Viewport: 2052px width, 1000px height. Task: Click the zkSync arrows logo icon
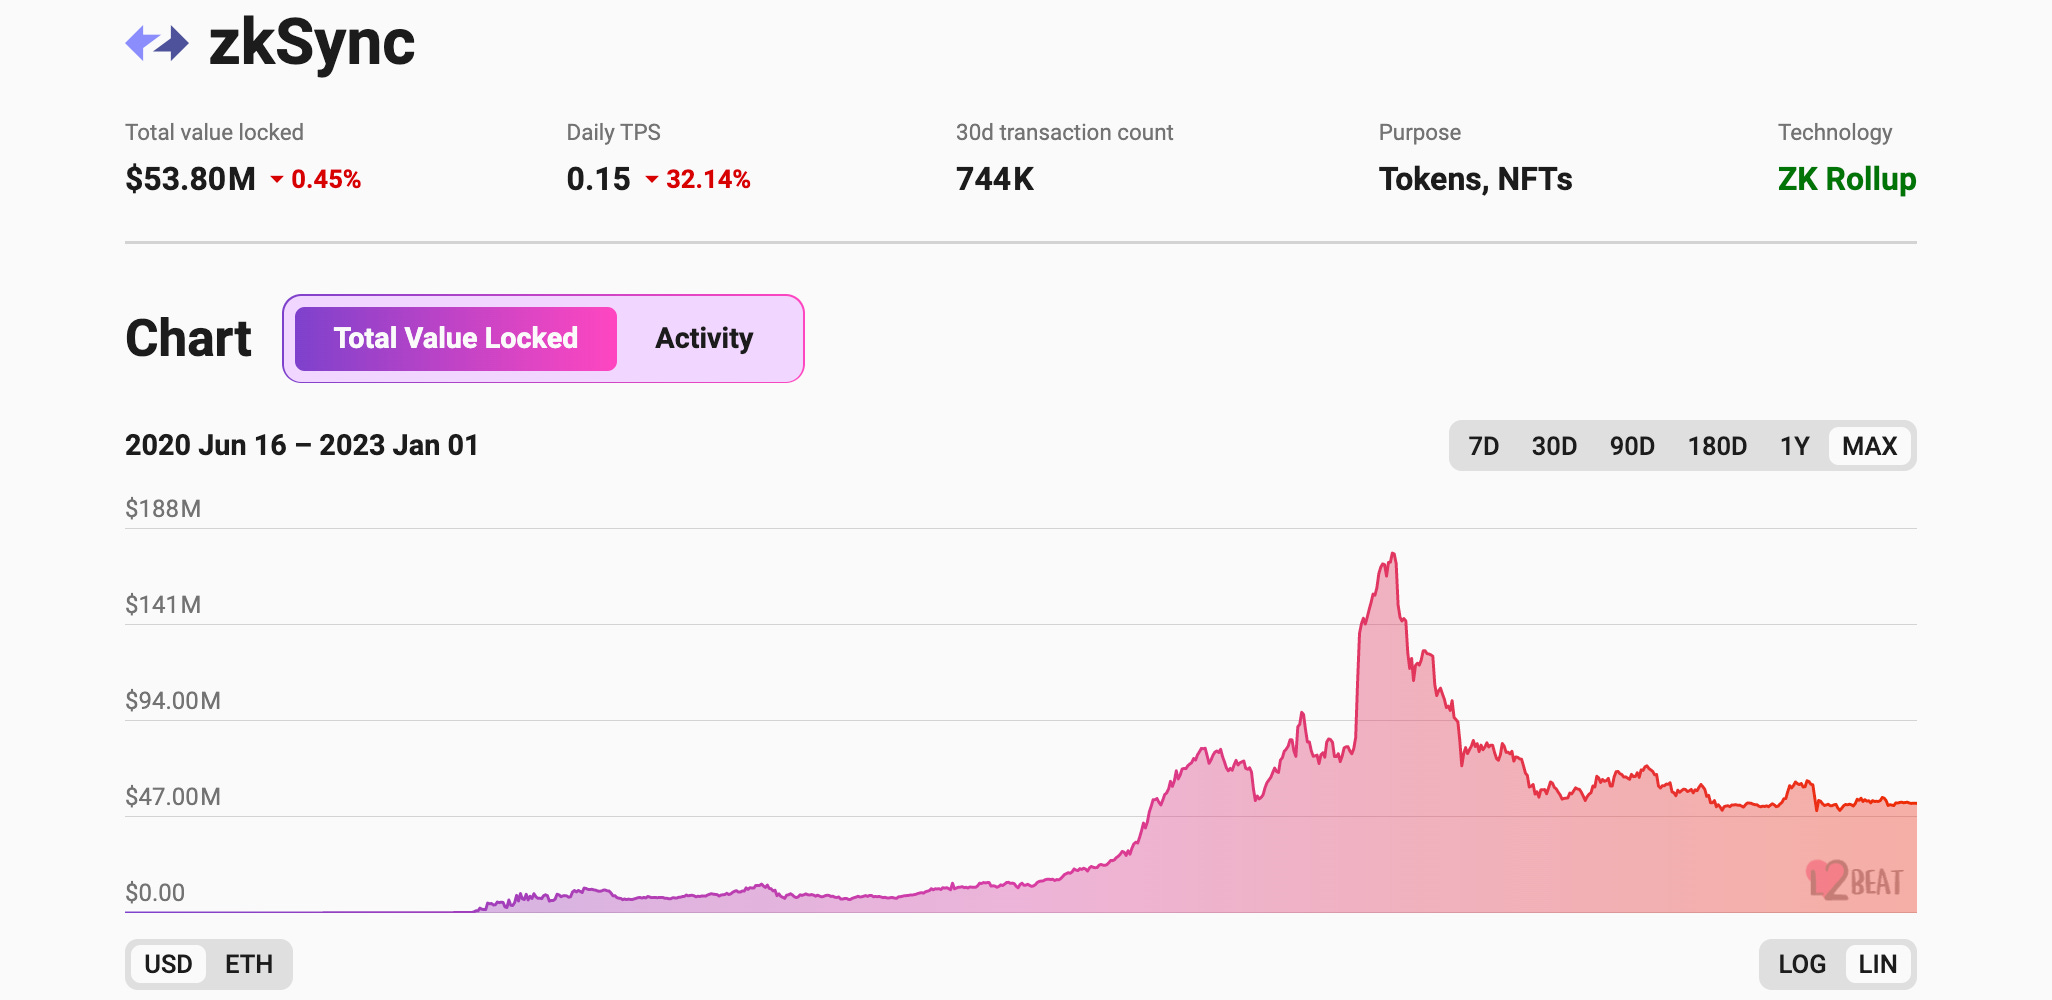pyautogui.click(x=157, y=43)
